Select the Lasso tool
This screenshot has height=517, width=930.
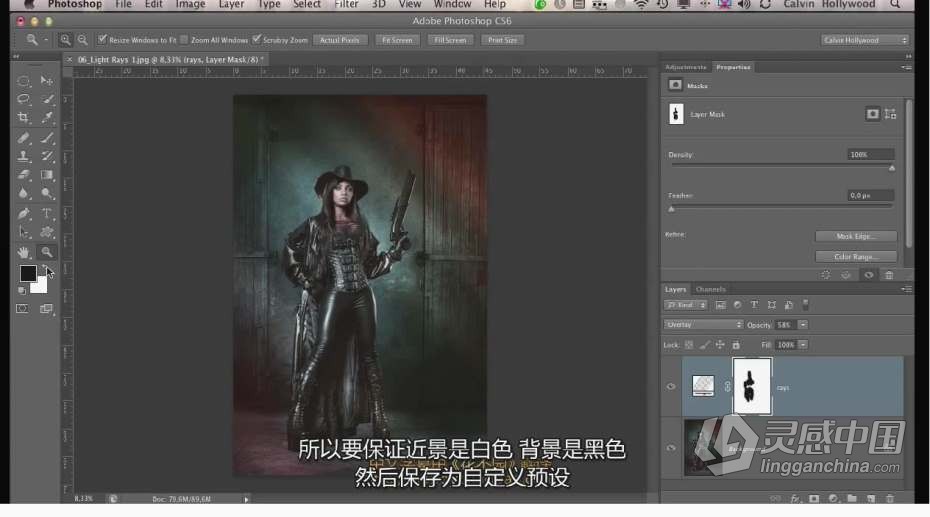tap(23, 99)
